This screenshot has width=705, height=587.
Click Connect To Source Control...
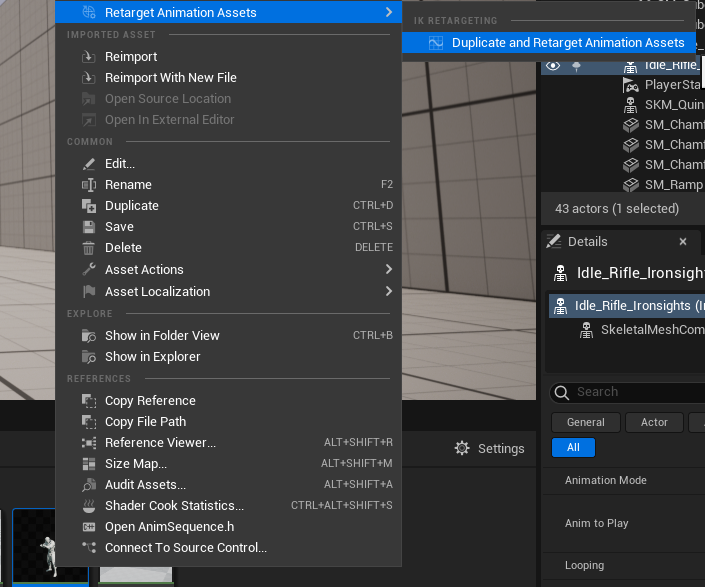228,548
